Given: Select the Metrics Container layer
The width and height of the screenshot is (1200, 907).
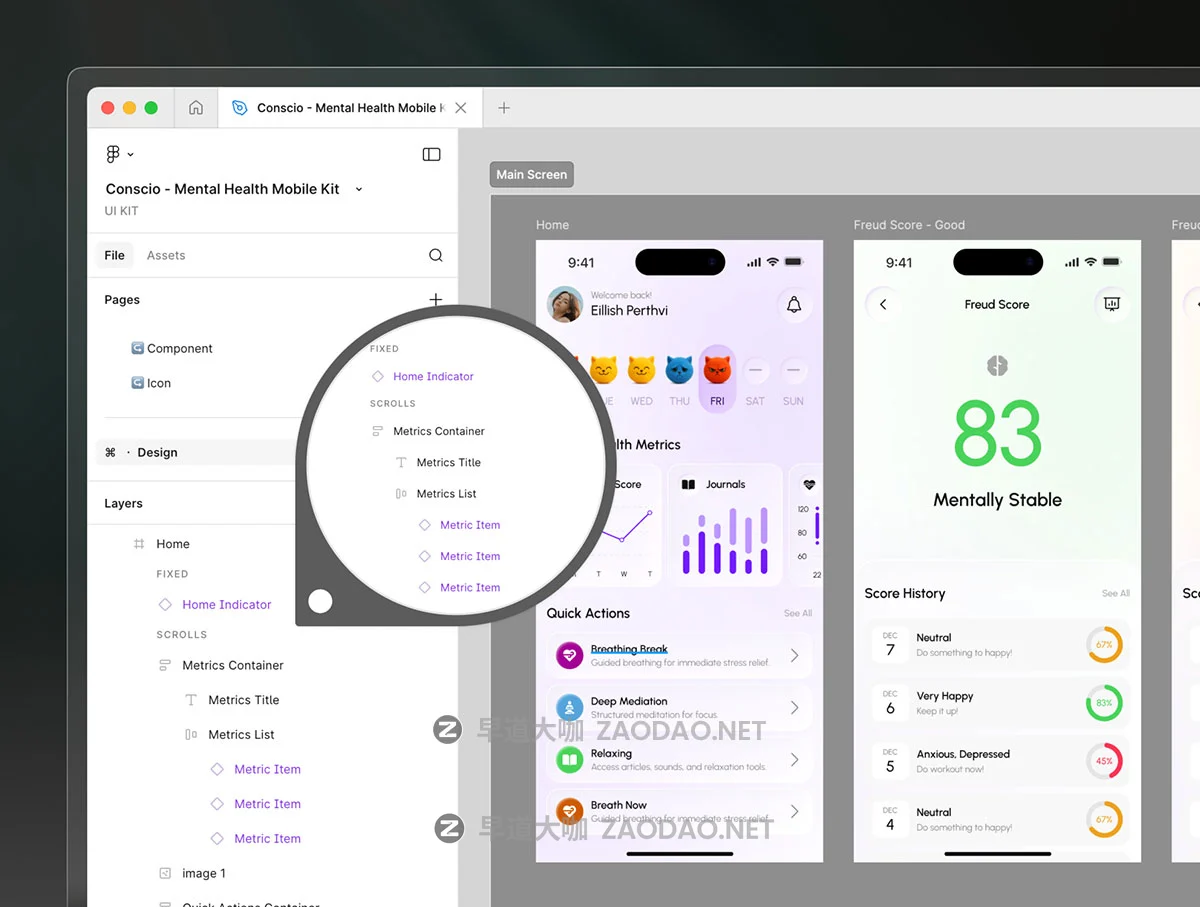Looking at the screenshot, I should click(x=232, y=665).
